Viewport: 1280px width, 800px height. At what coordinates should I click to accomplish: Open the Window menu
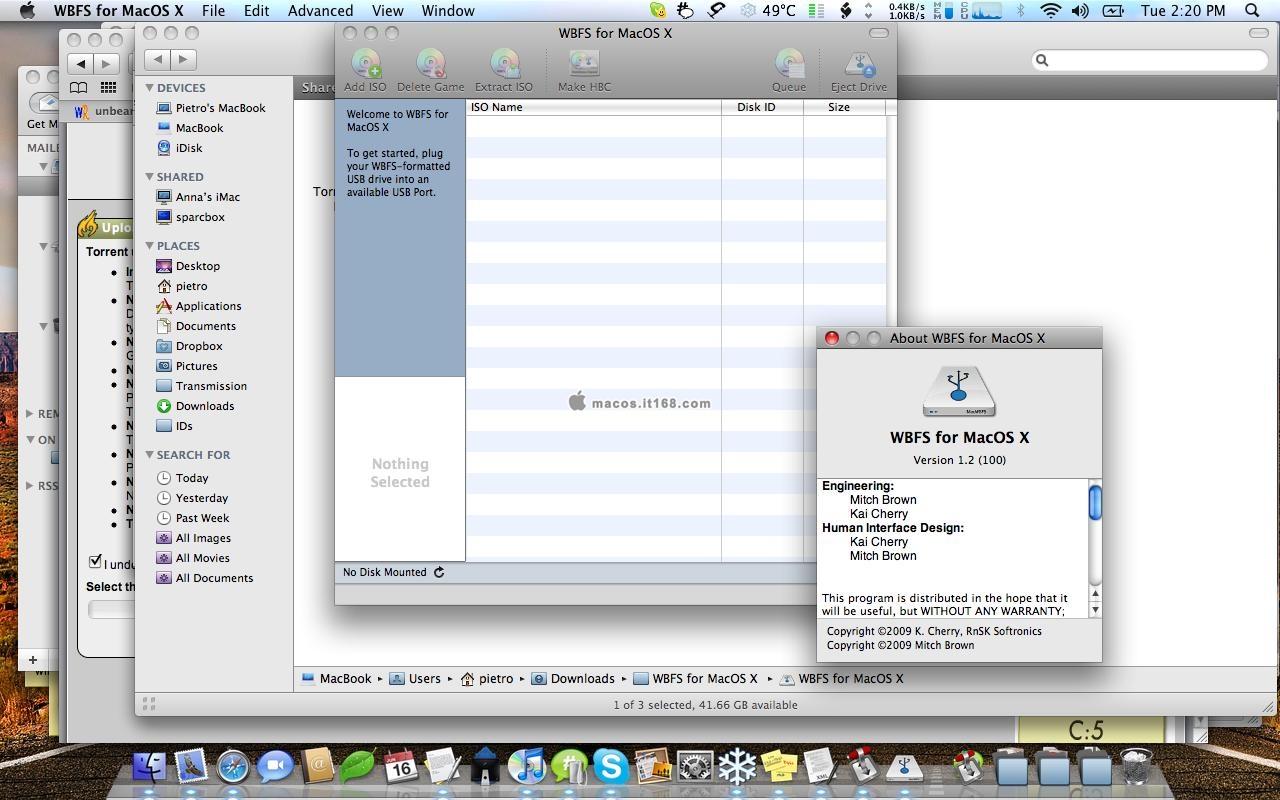pyautogui.click(x=447, y=11)
